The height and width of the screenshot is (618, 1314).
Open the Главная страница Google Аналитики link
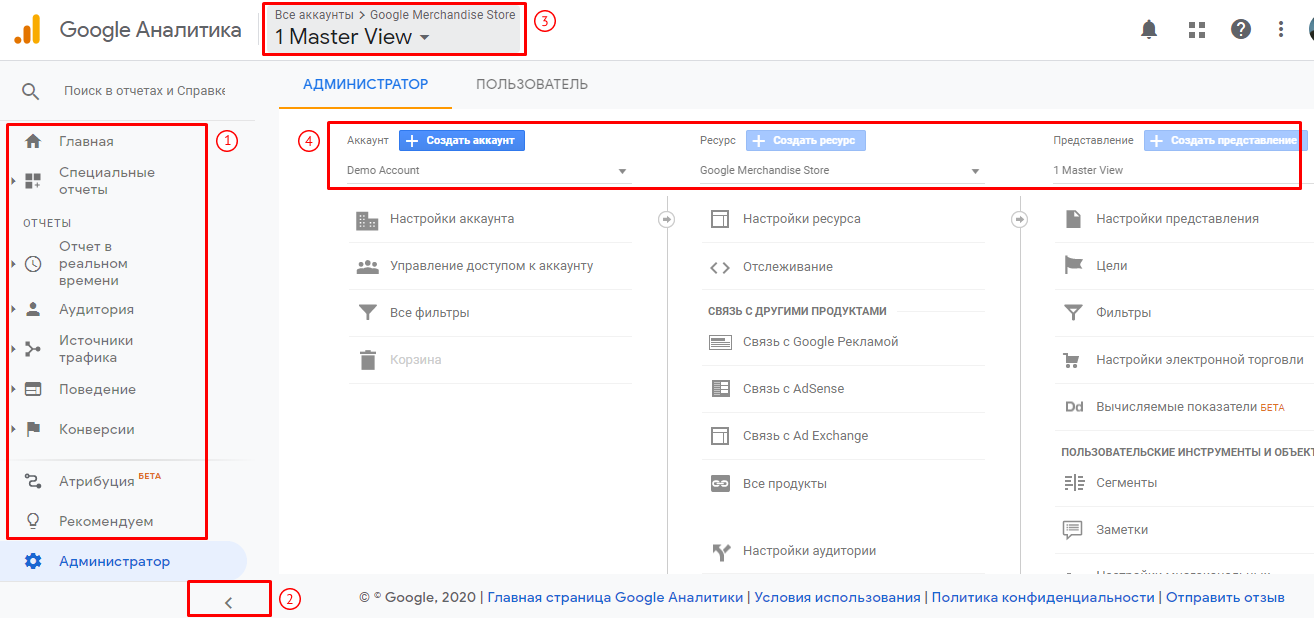(615, 597)
